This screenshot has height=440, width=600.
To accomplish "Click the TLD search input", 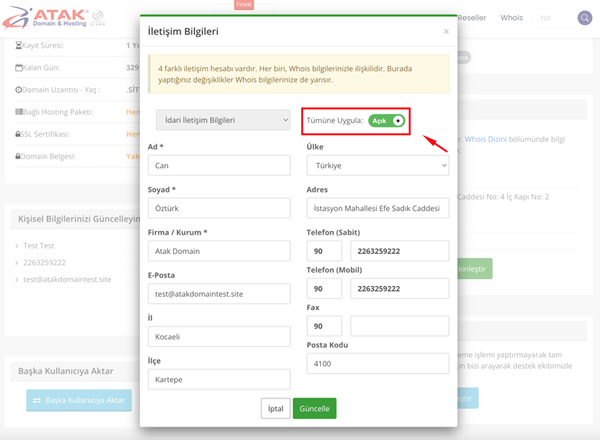I will (555, 18).
